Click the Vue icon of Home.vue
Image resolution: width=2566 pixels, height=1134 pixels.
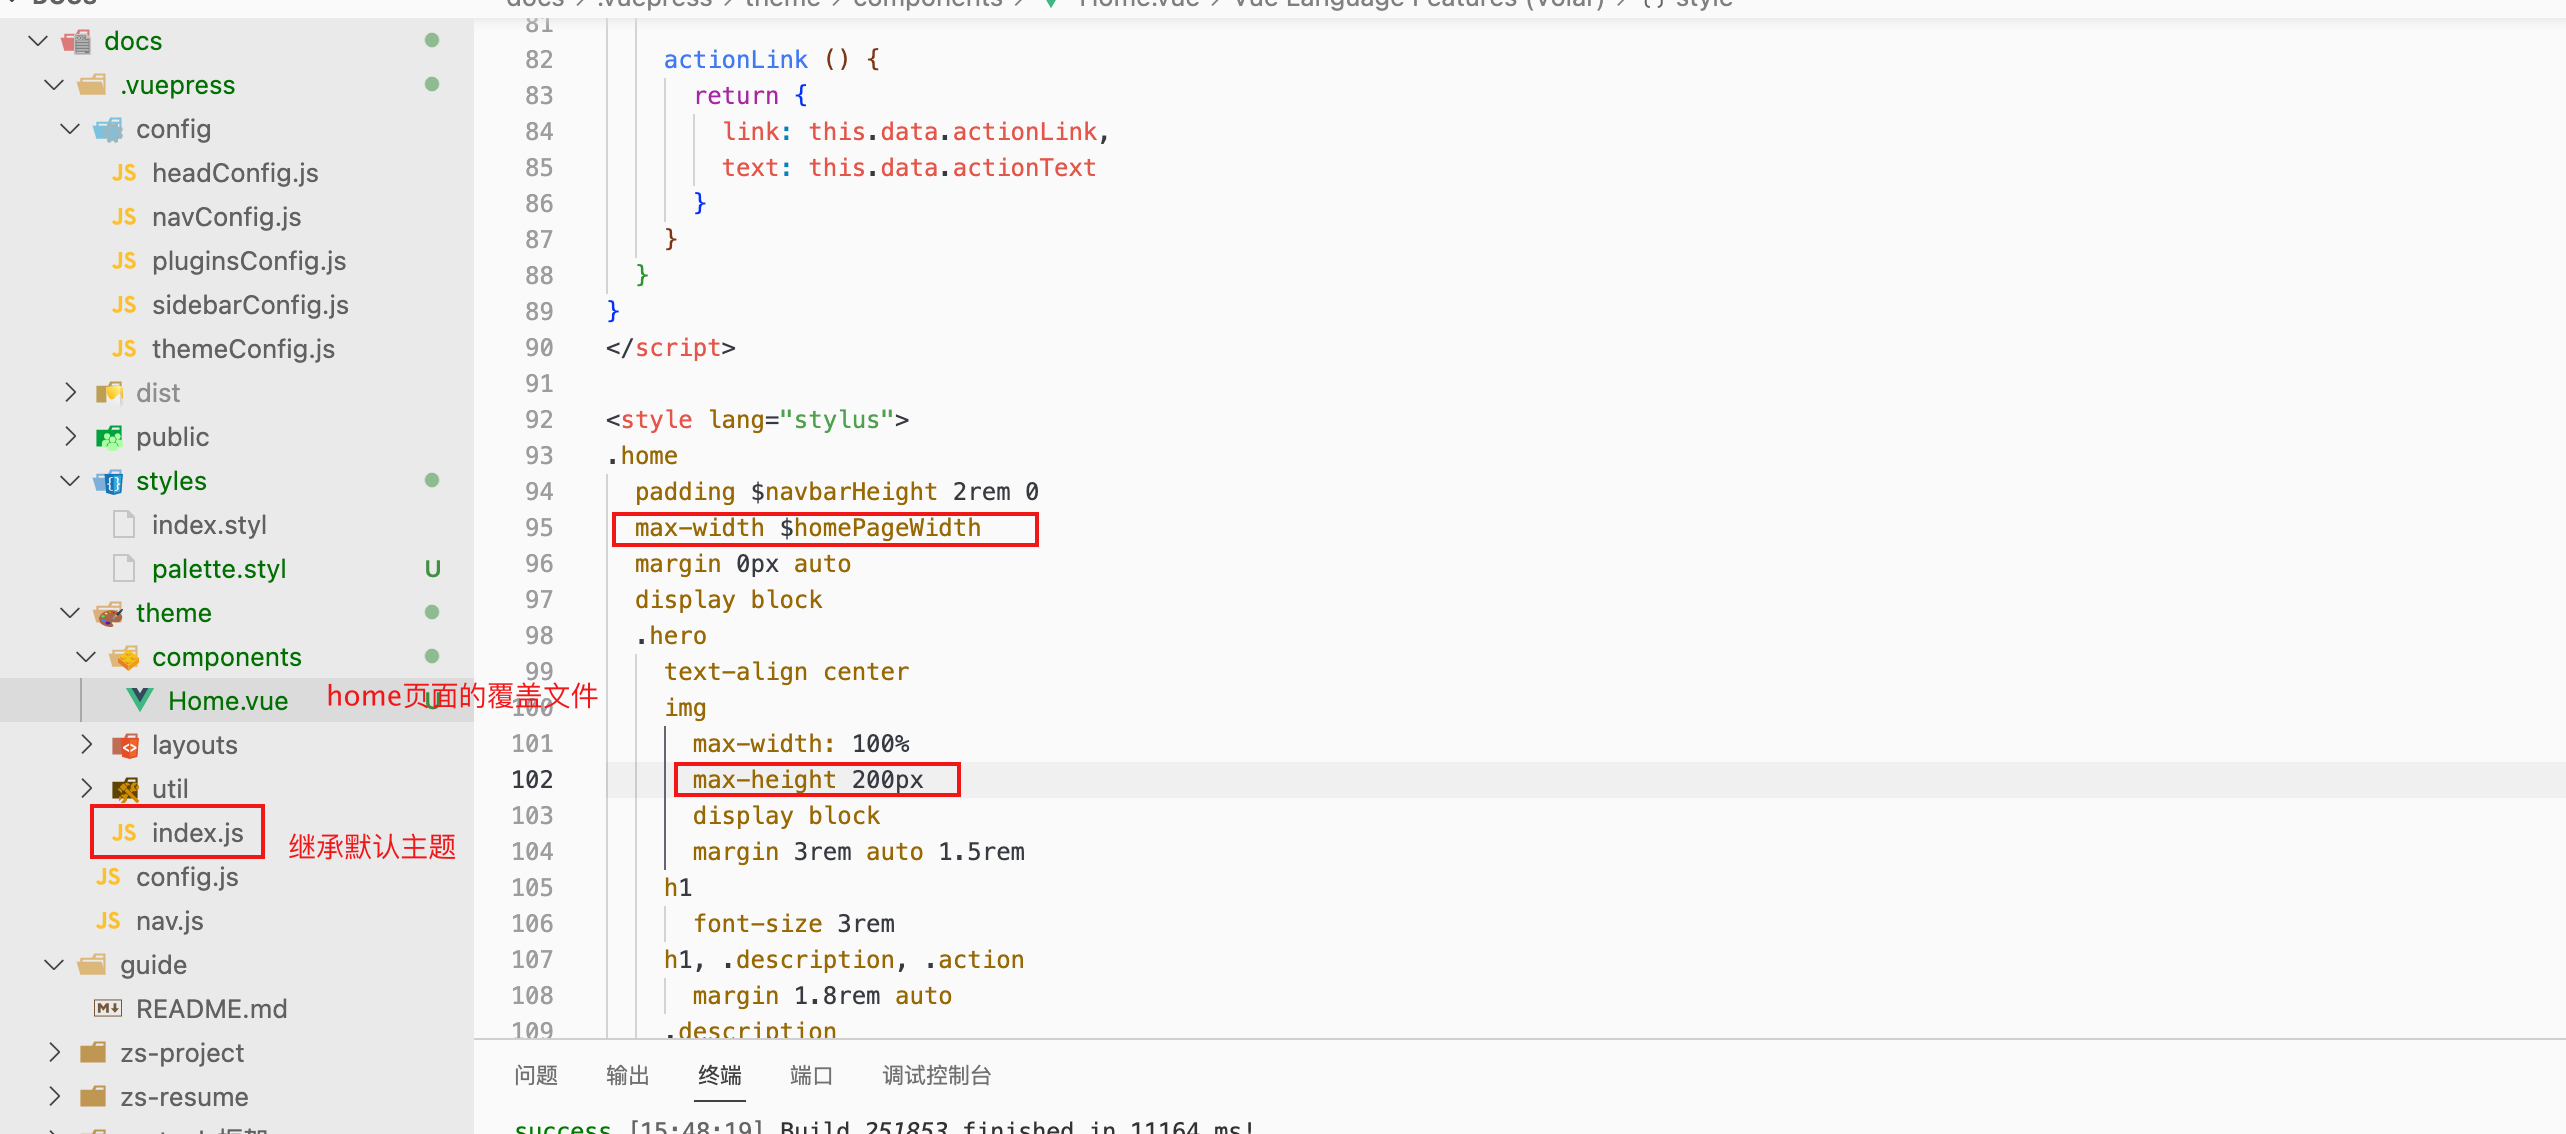point(140,700)
